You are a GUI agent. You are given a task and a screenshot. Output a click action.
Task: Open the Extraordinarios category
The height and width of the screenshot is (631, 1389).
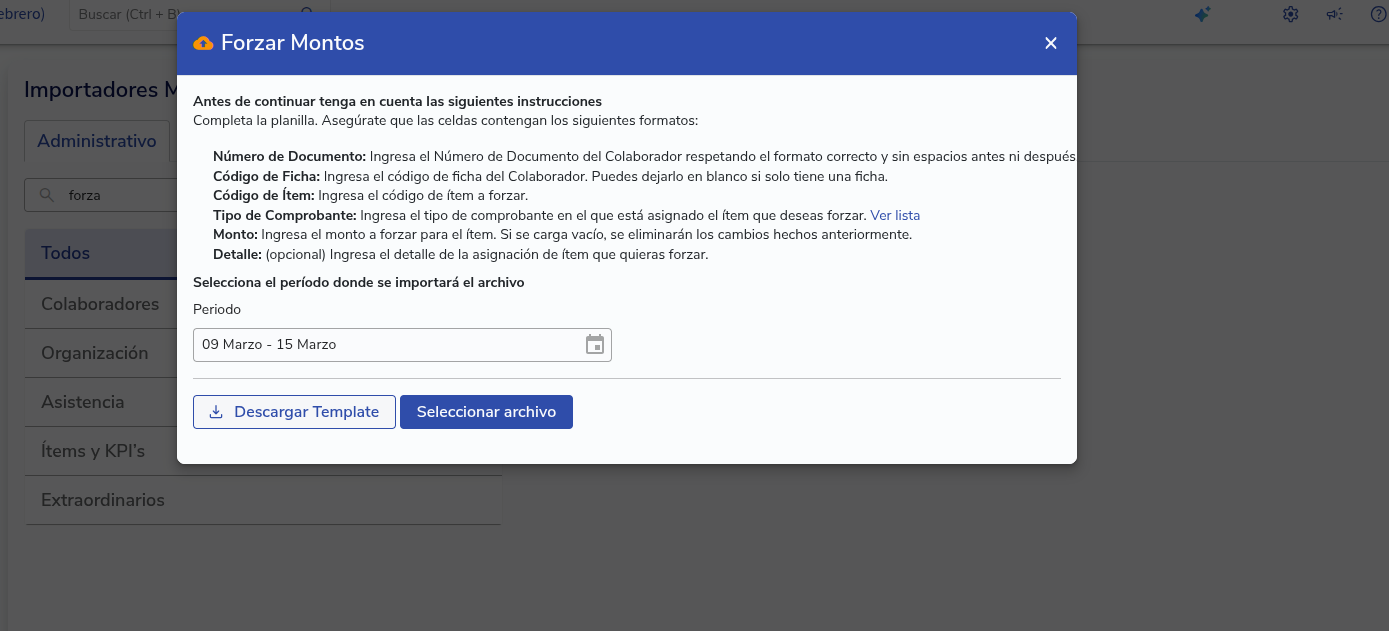[103, 500]
